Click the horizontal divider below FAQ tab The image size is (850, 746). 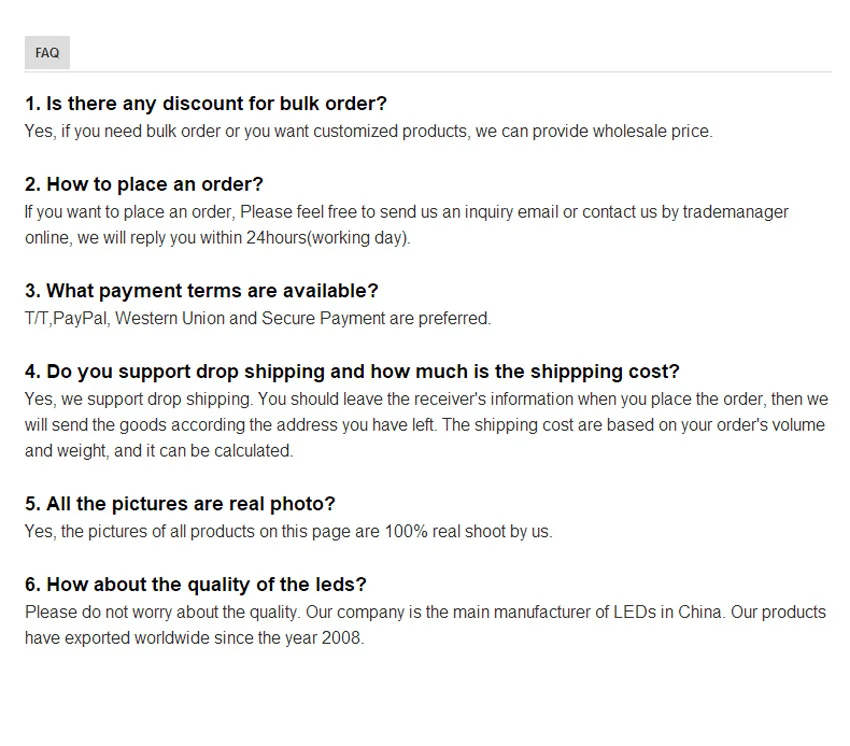point(428,71)
